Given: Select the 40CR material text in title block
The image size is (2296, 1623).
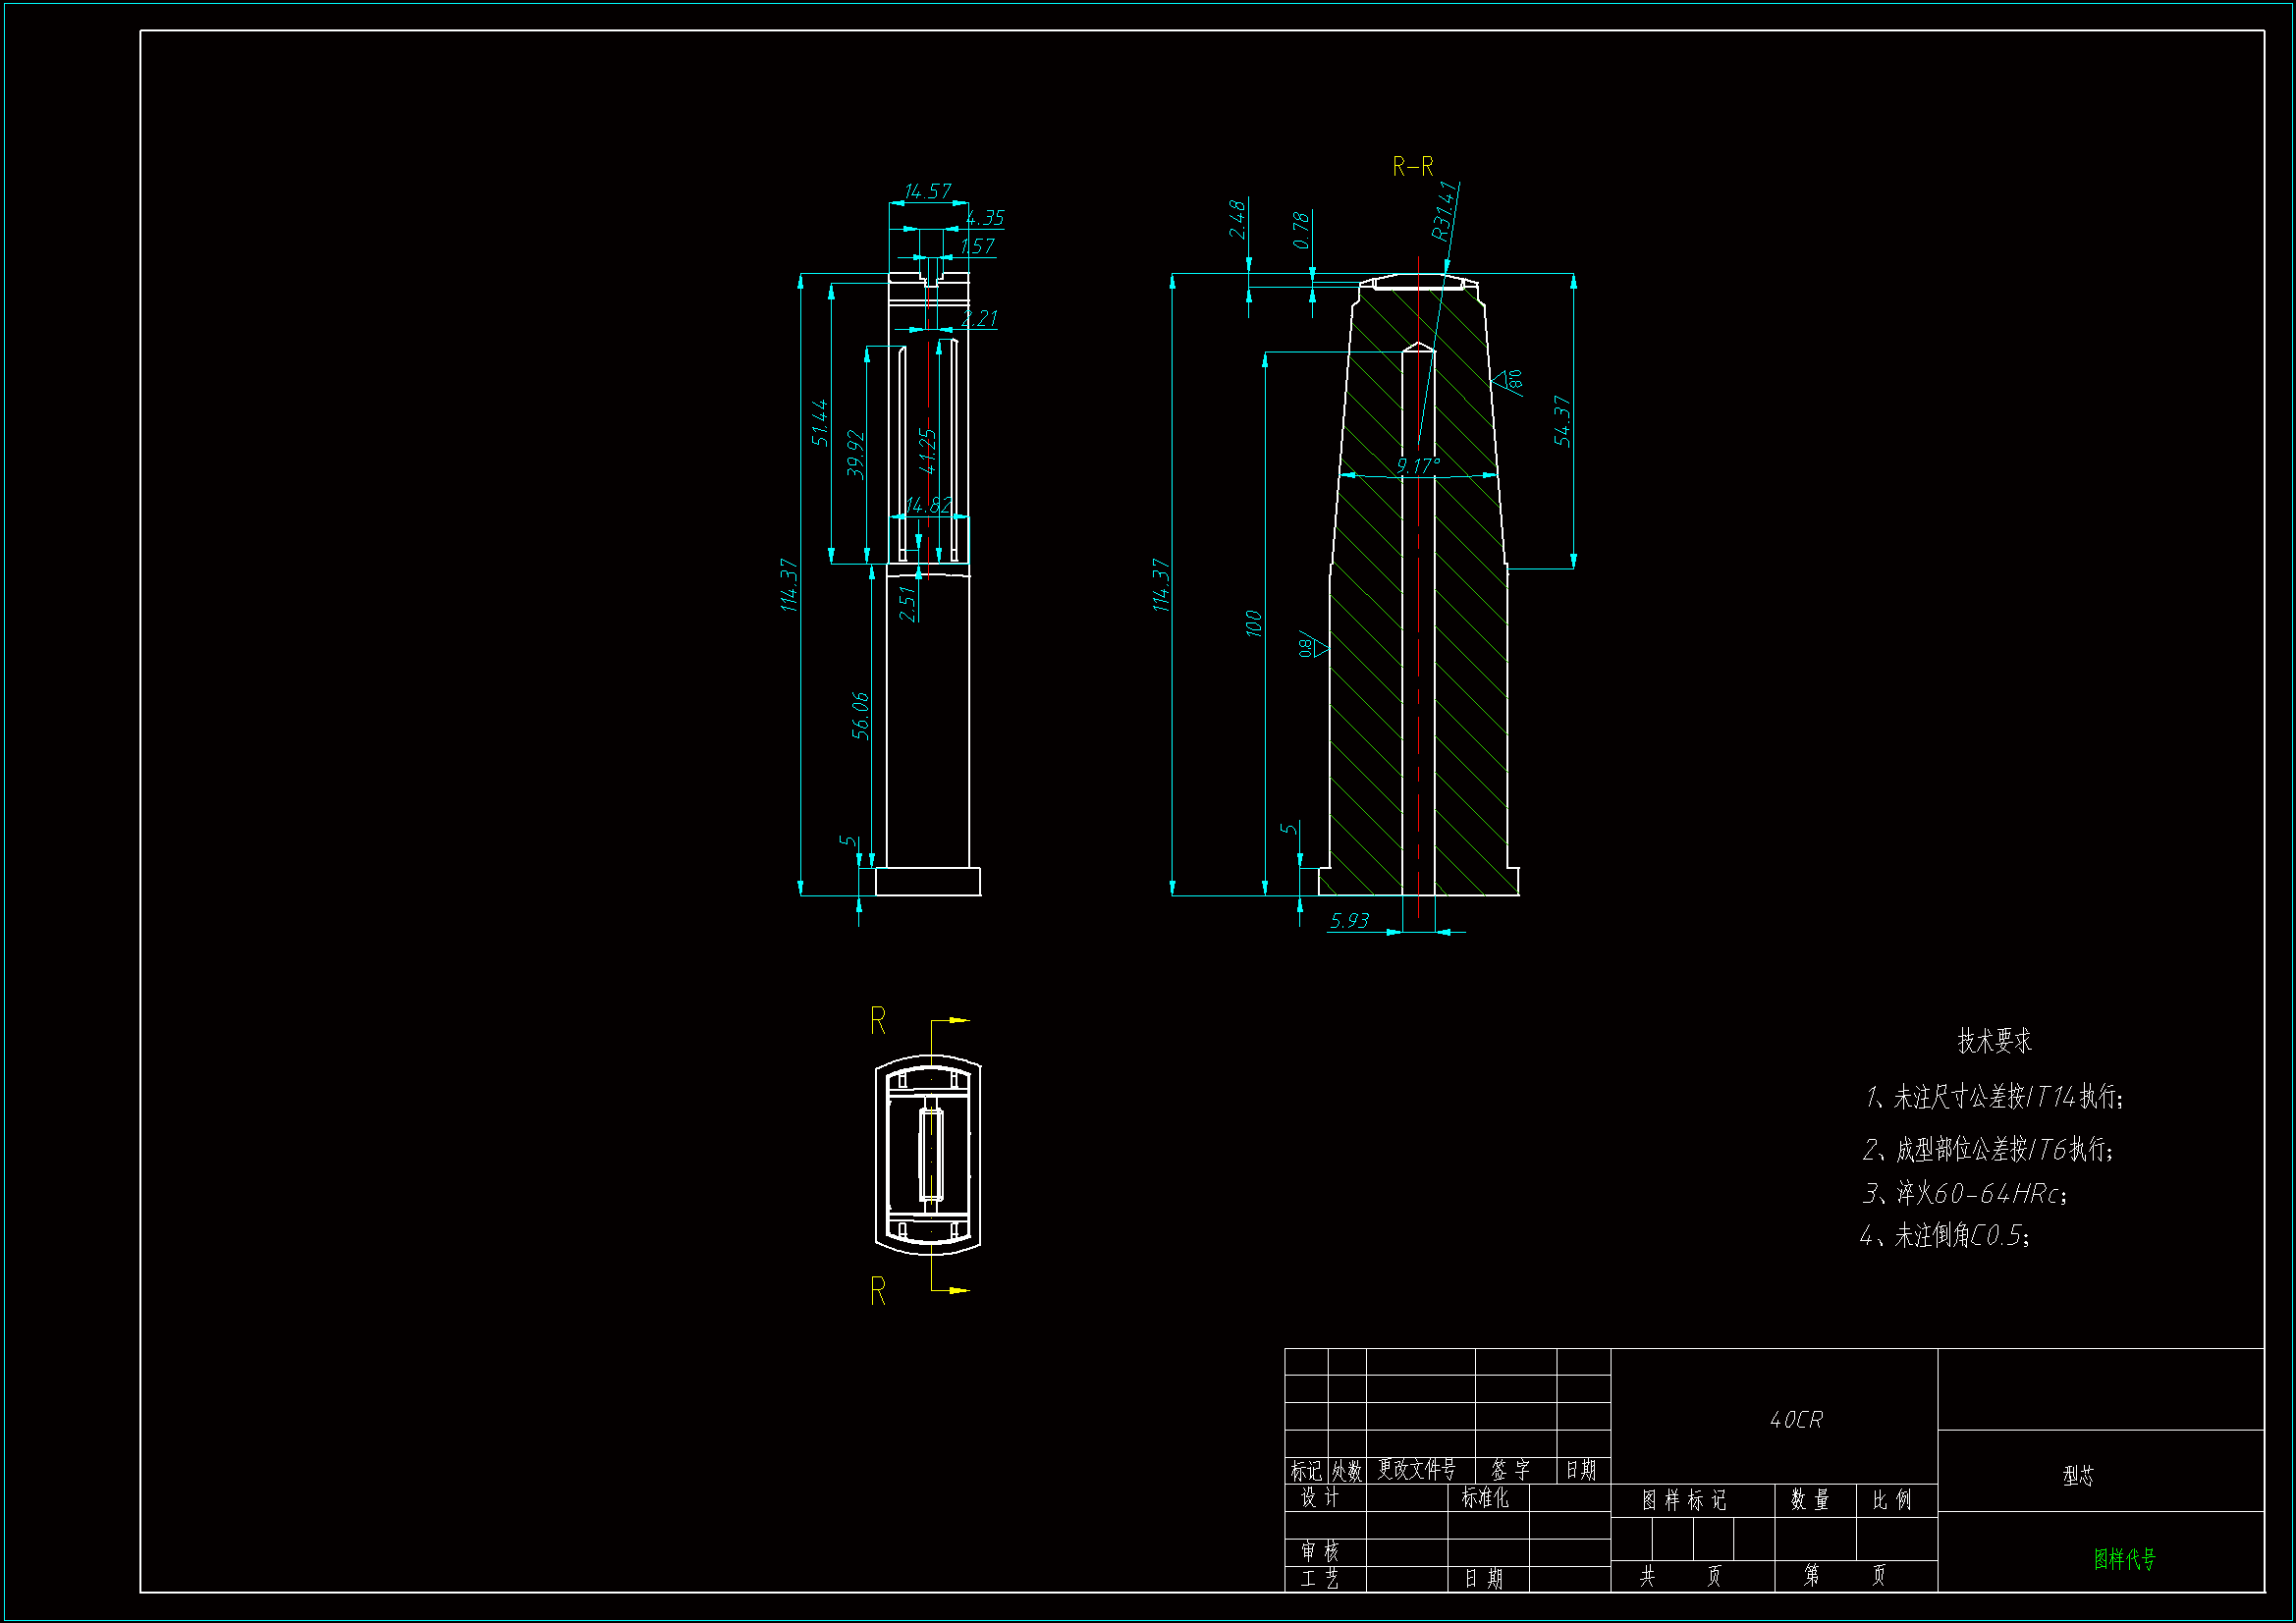Looking at the screenshot, I should pyautogui.click(x=1796, y=1420).
